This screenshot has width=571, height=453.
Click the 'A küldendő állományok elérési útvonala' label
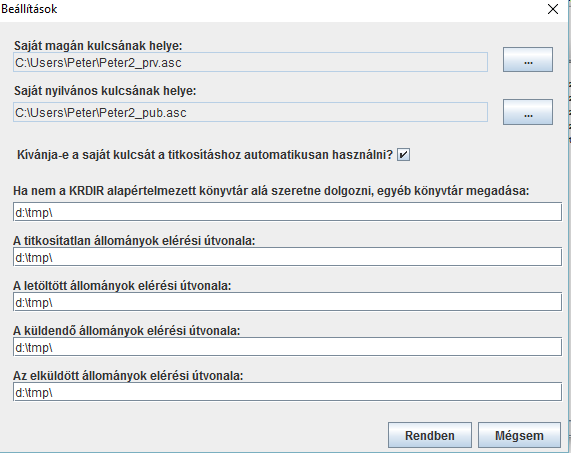pyautogui.click(x=127, y=331)
